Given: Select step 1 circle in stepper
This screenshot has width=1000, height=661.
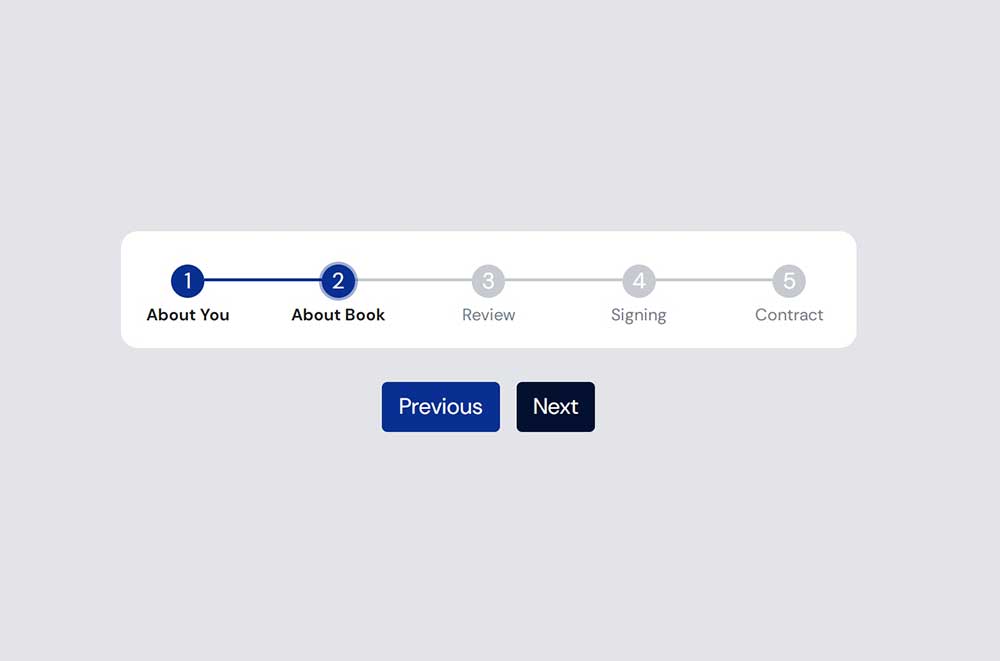Looking at the screenshot, I should (x=188, y=281).
